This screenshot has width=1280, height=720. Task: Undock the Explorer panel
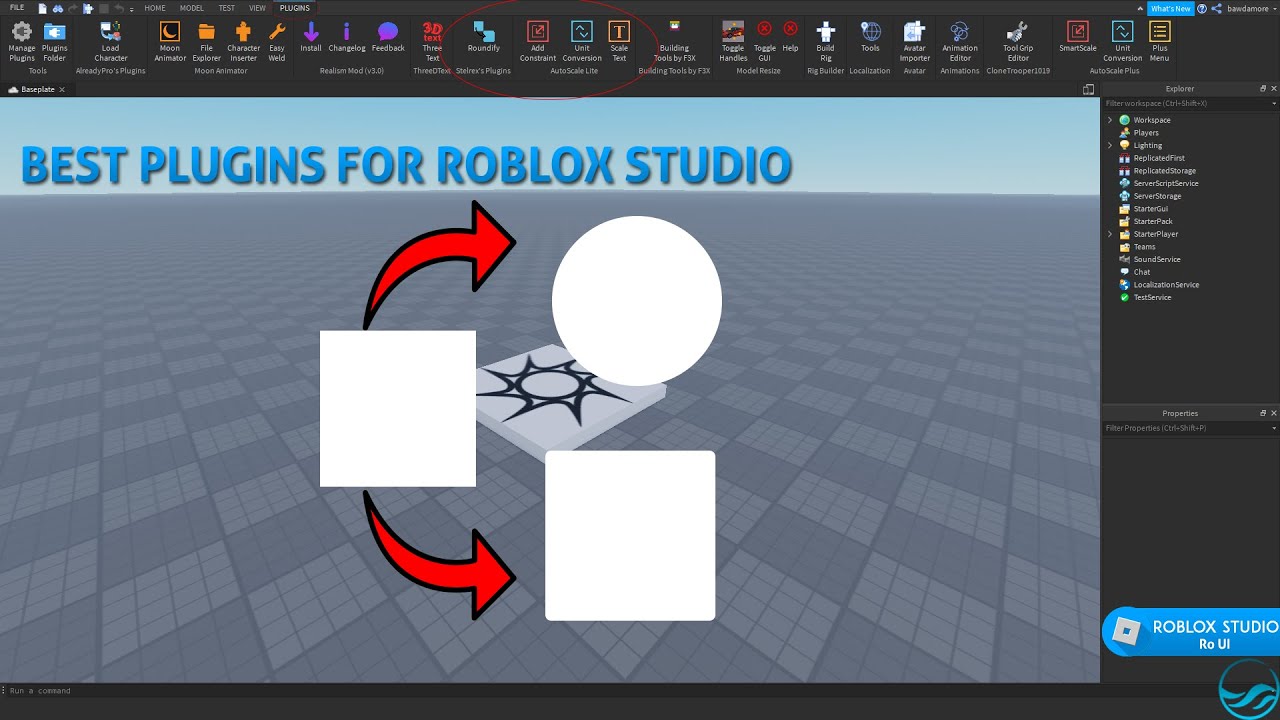(x=1263, y=89)
